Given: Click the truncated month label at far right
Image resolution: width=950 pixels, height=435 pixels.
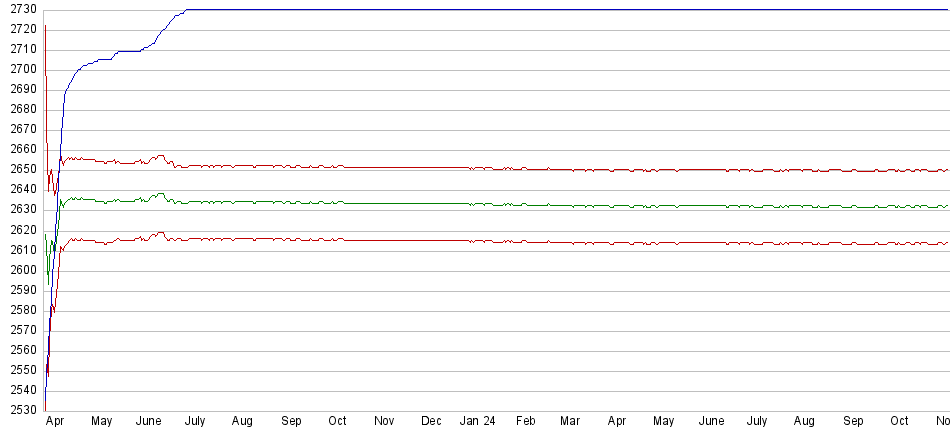Looking at the screenshot, I should (x=941, y=422).
